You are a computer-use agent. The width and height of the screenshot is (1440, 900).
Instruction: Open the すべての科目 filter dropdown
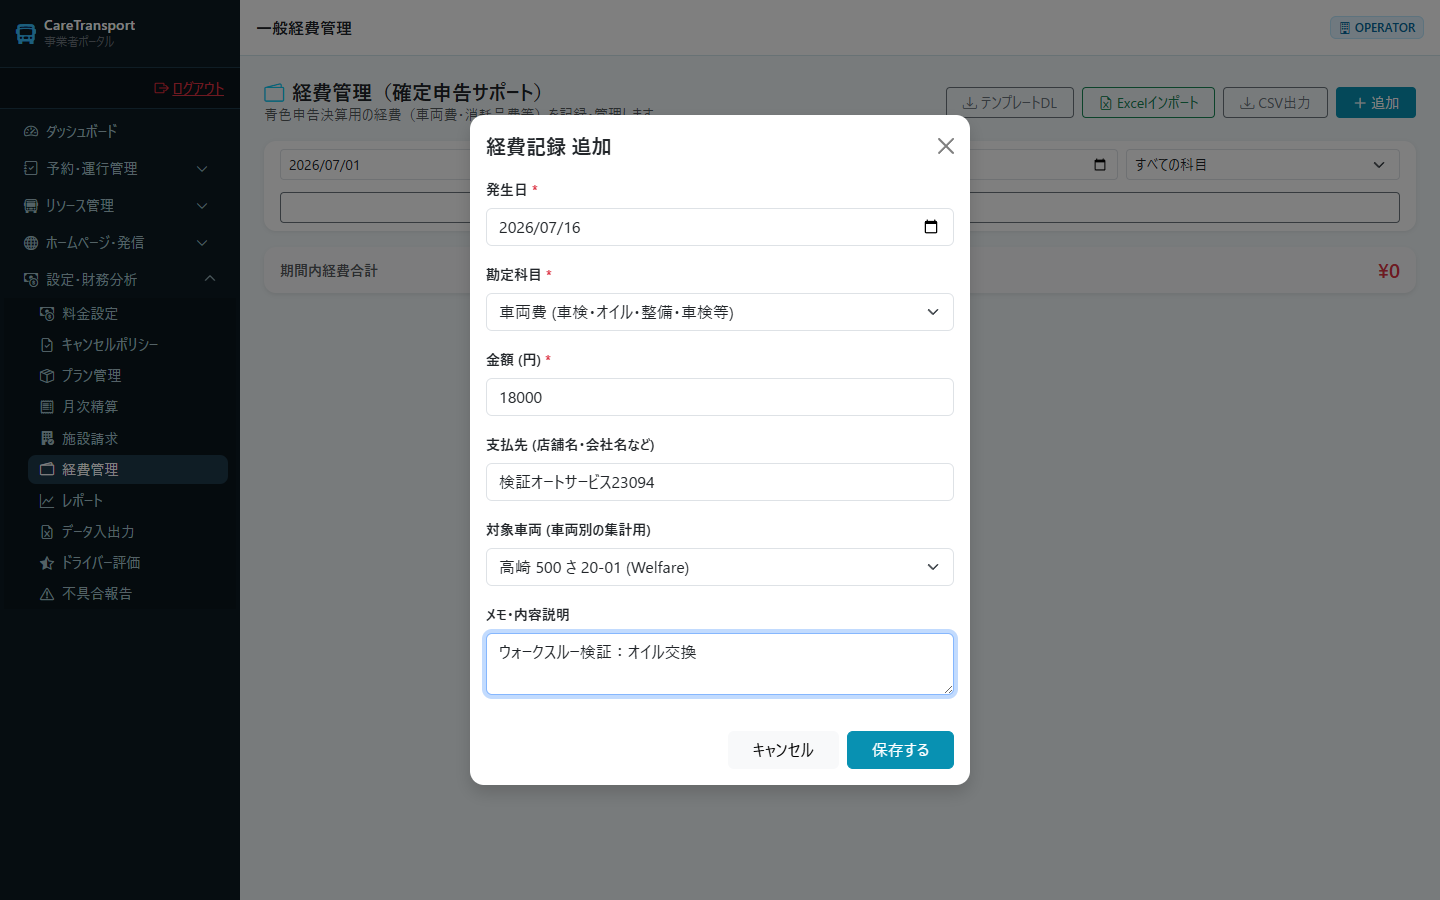point(1262,165)
